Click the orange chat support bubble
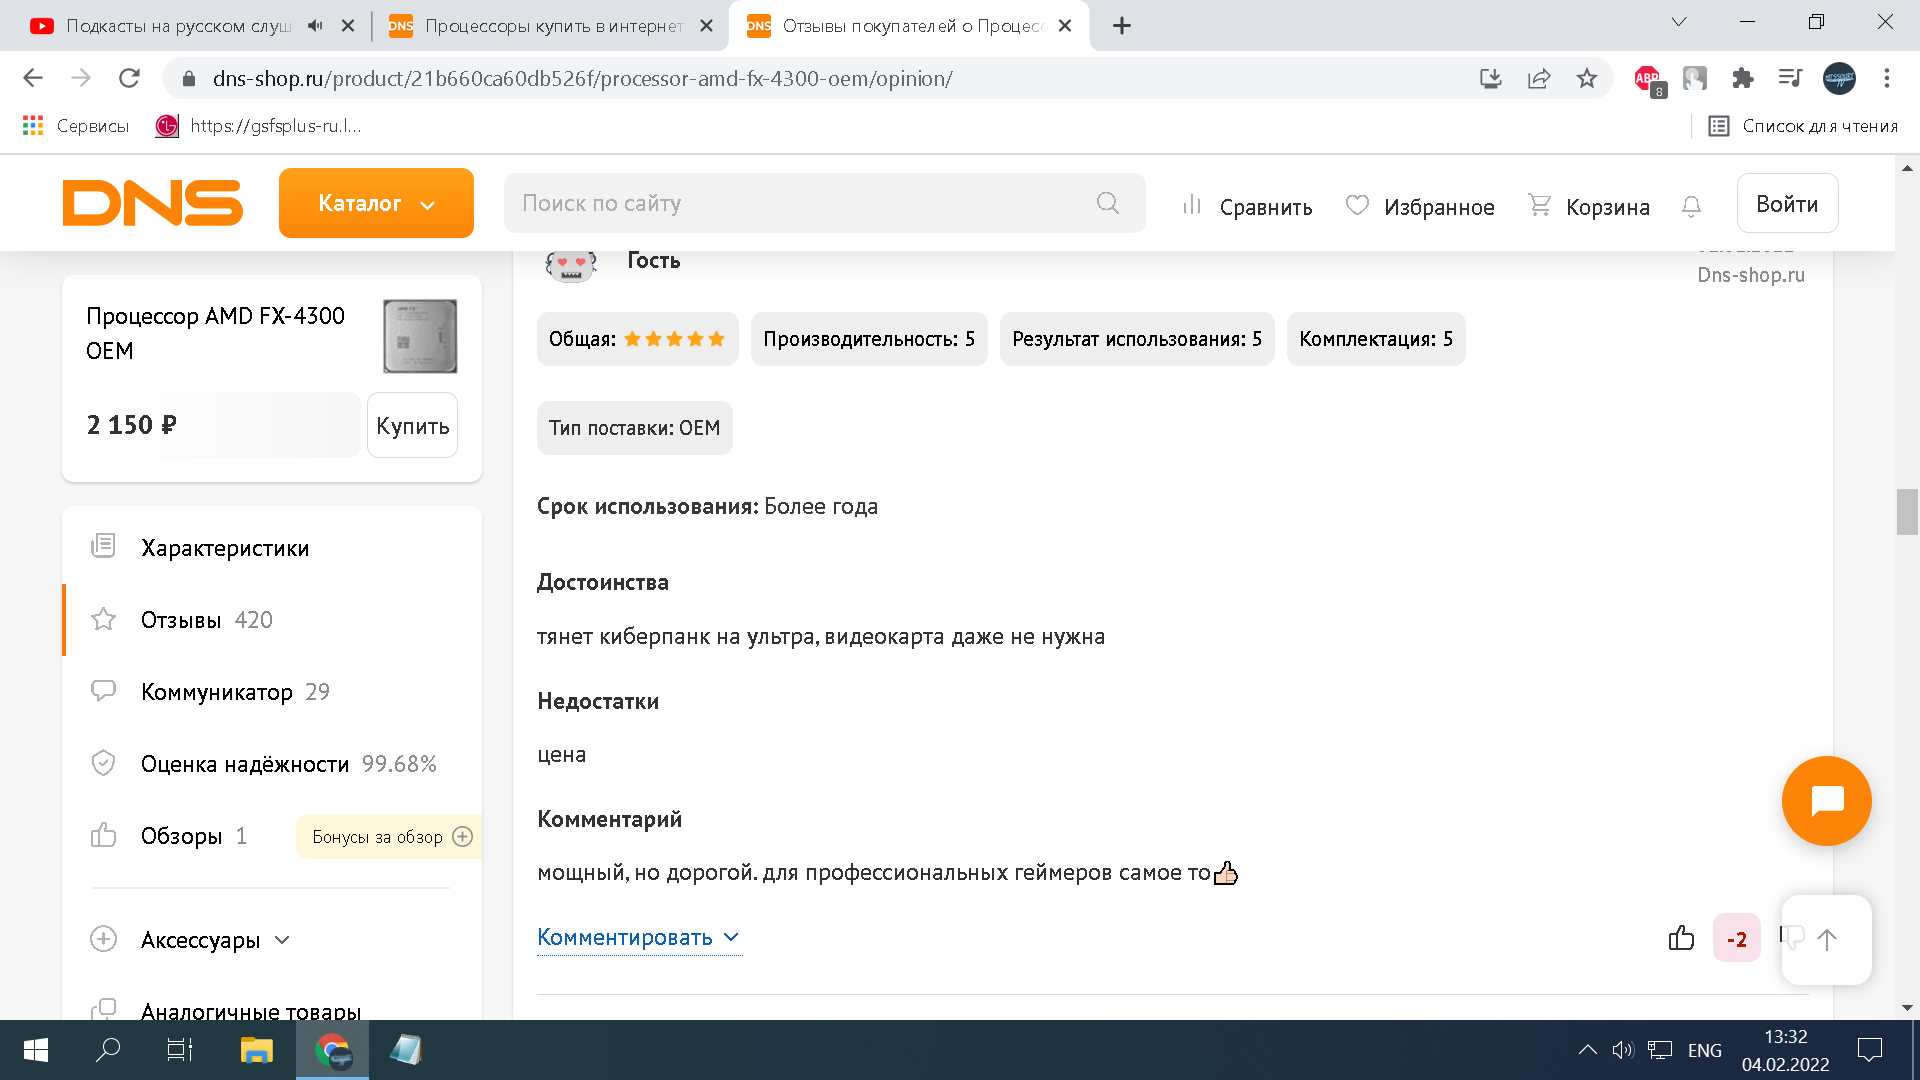The width and height of the screenshot is (1920, 1080). pos(1826,801)
